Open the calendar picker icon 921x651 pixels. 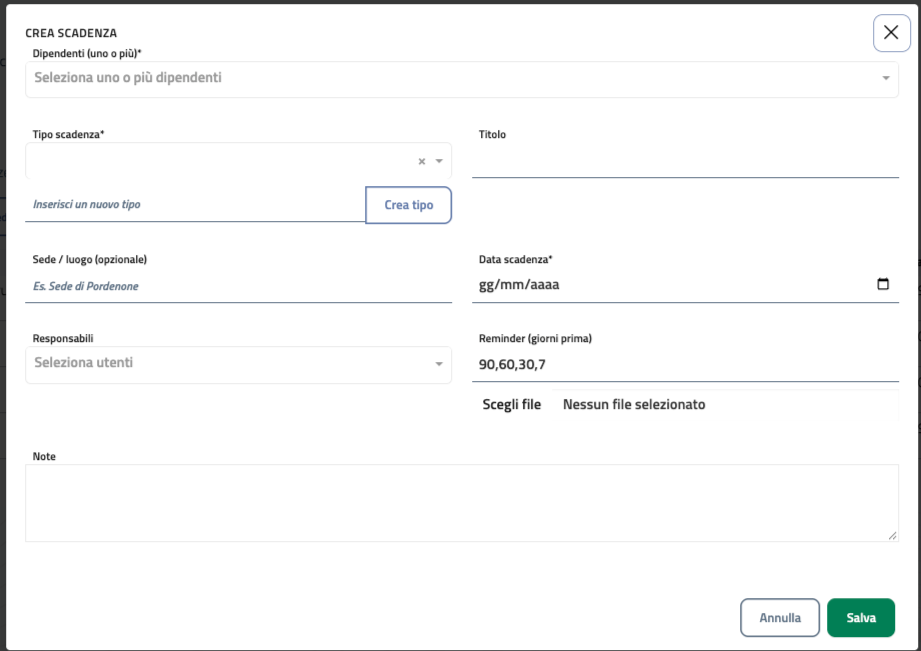pyautogui.click(x=883, y=284)
